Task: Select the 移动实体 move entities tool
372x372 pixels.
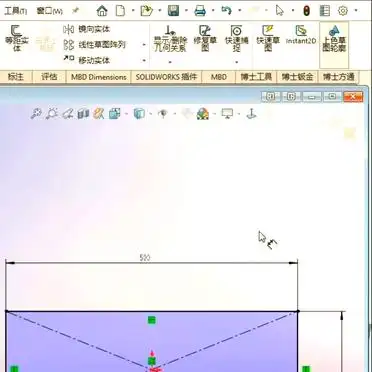Action: 87,60
